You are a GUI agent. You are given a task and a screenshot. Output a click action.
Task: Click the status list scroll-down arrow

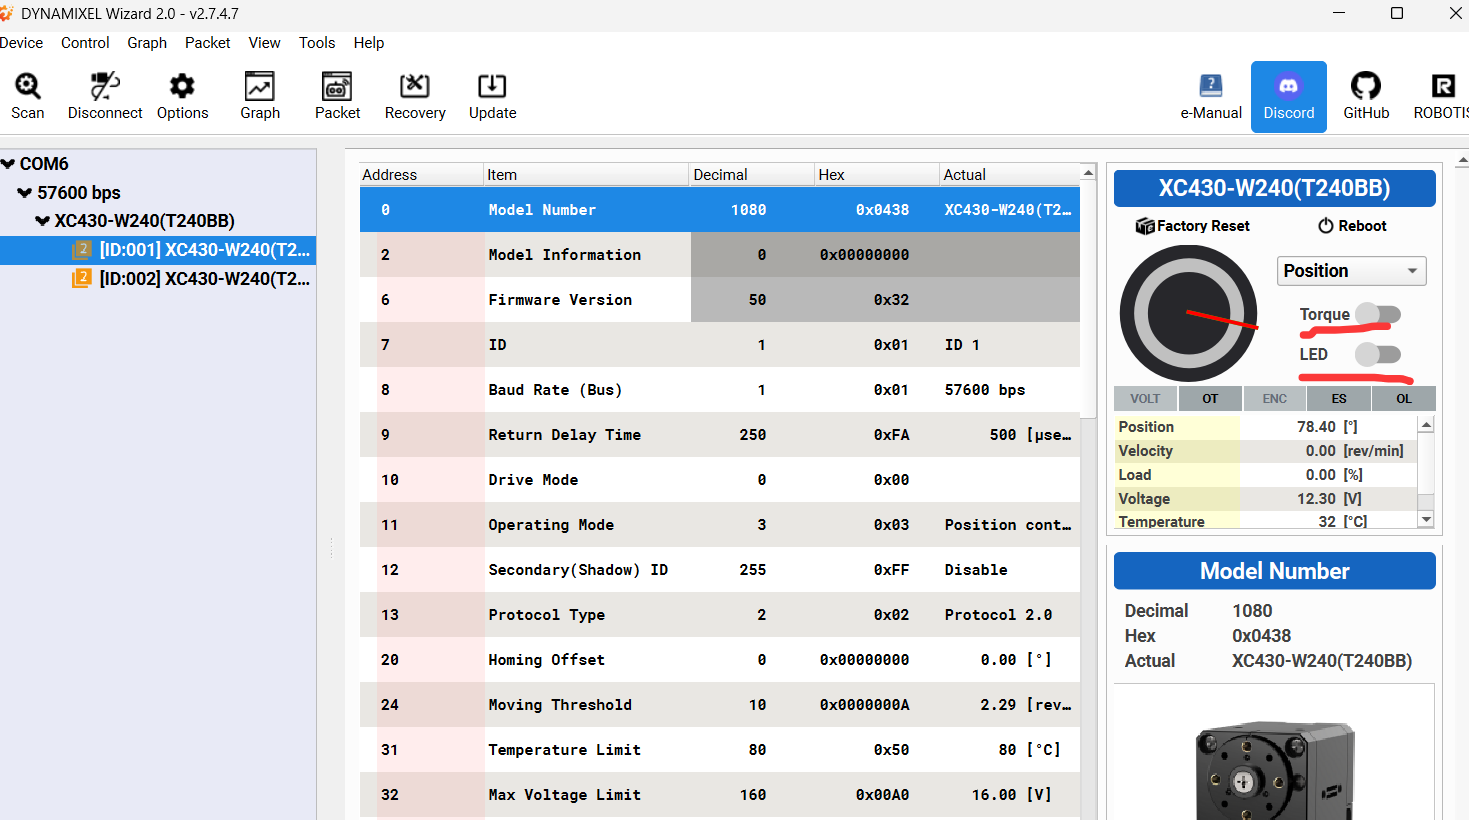tap(1427, 520)
